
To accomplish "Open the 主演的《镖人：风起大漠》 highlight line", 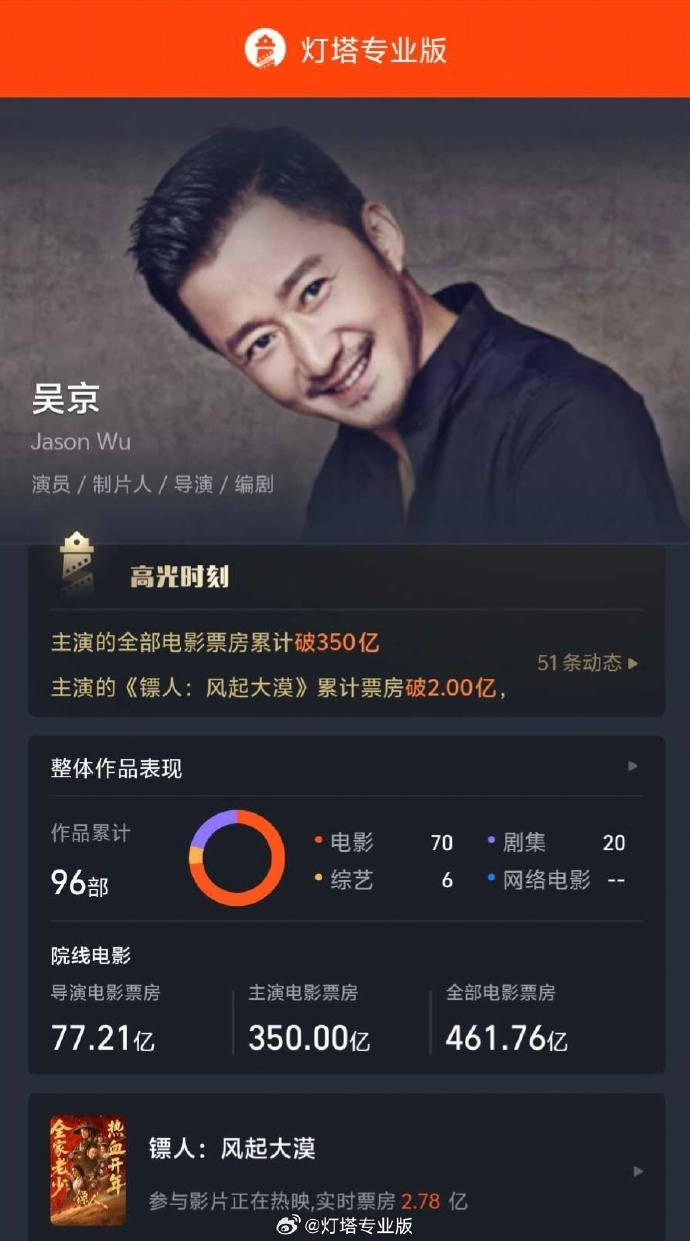I will [278, 687].
